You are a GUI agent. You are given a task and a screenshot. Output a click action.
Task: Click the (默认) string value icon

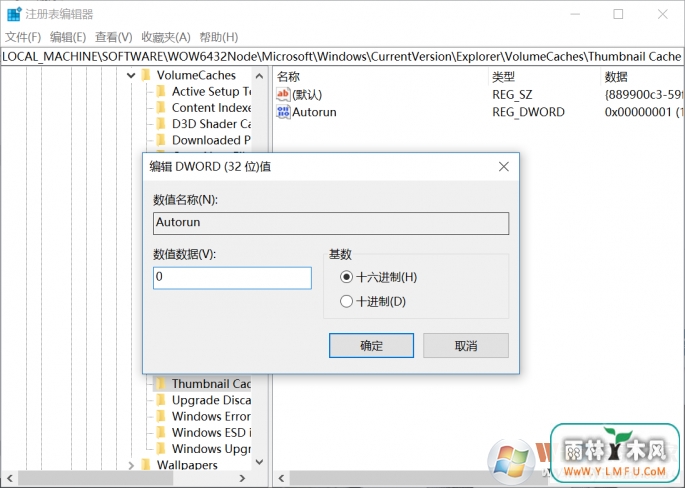coord(283,94)
